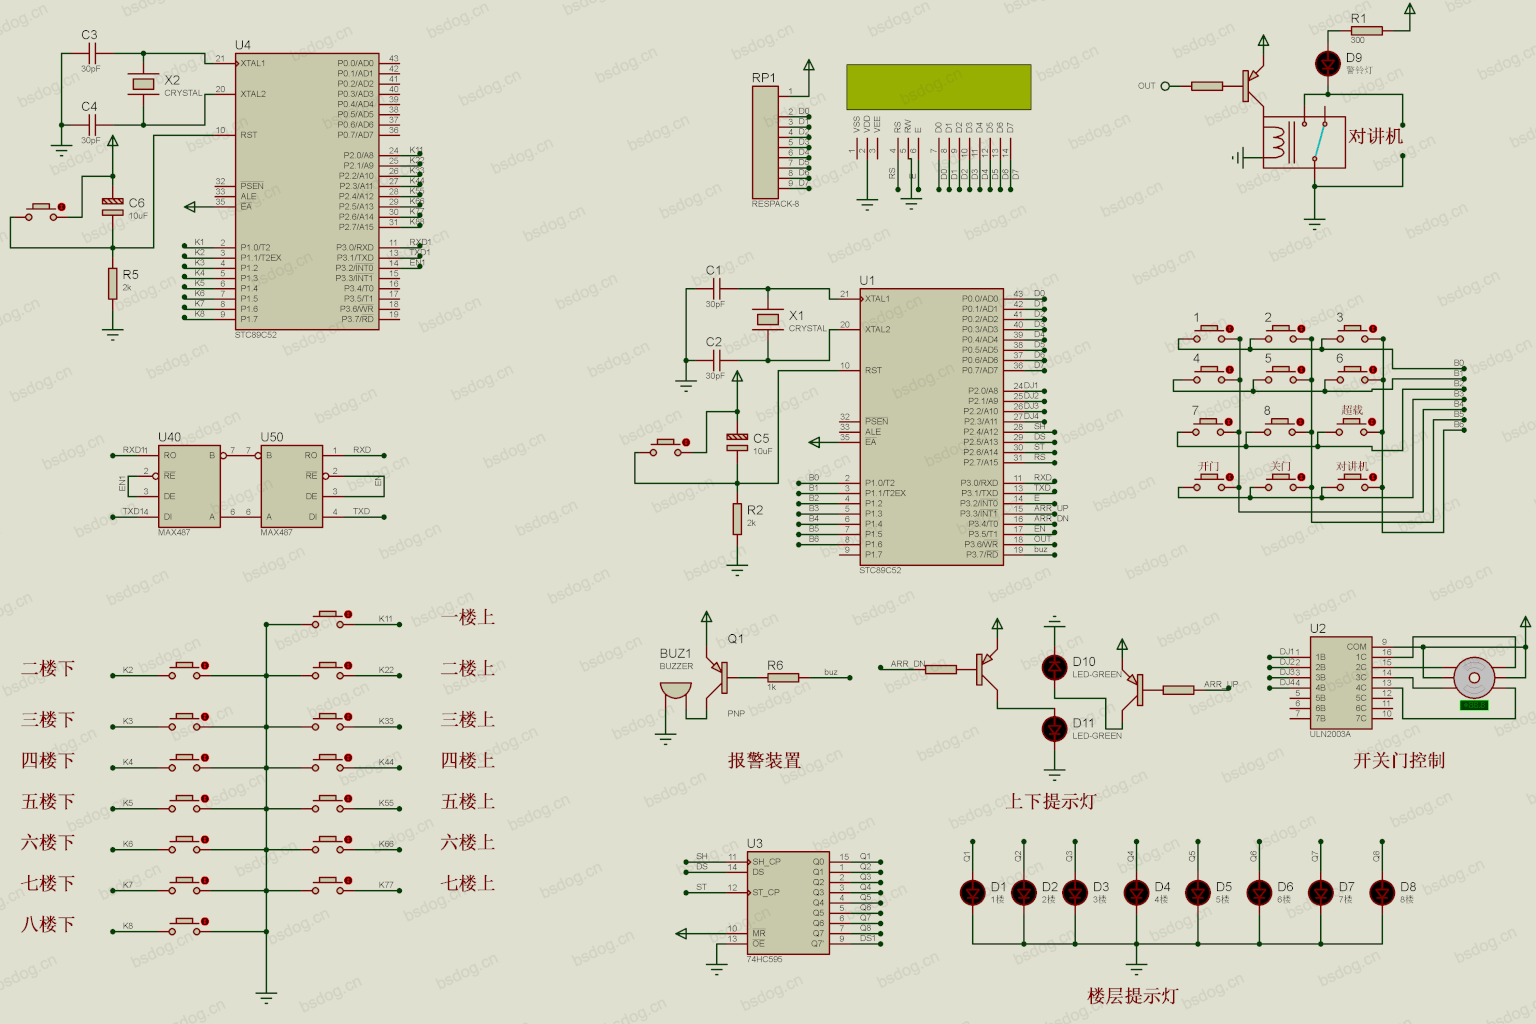The height and width of the screenshot is (1024, 1536).
Task: Click the 四楼下 label text
Action: point(48,760)
